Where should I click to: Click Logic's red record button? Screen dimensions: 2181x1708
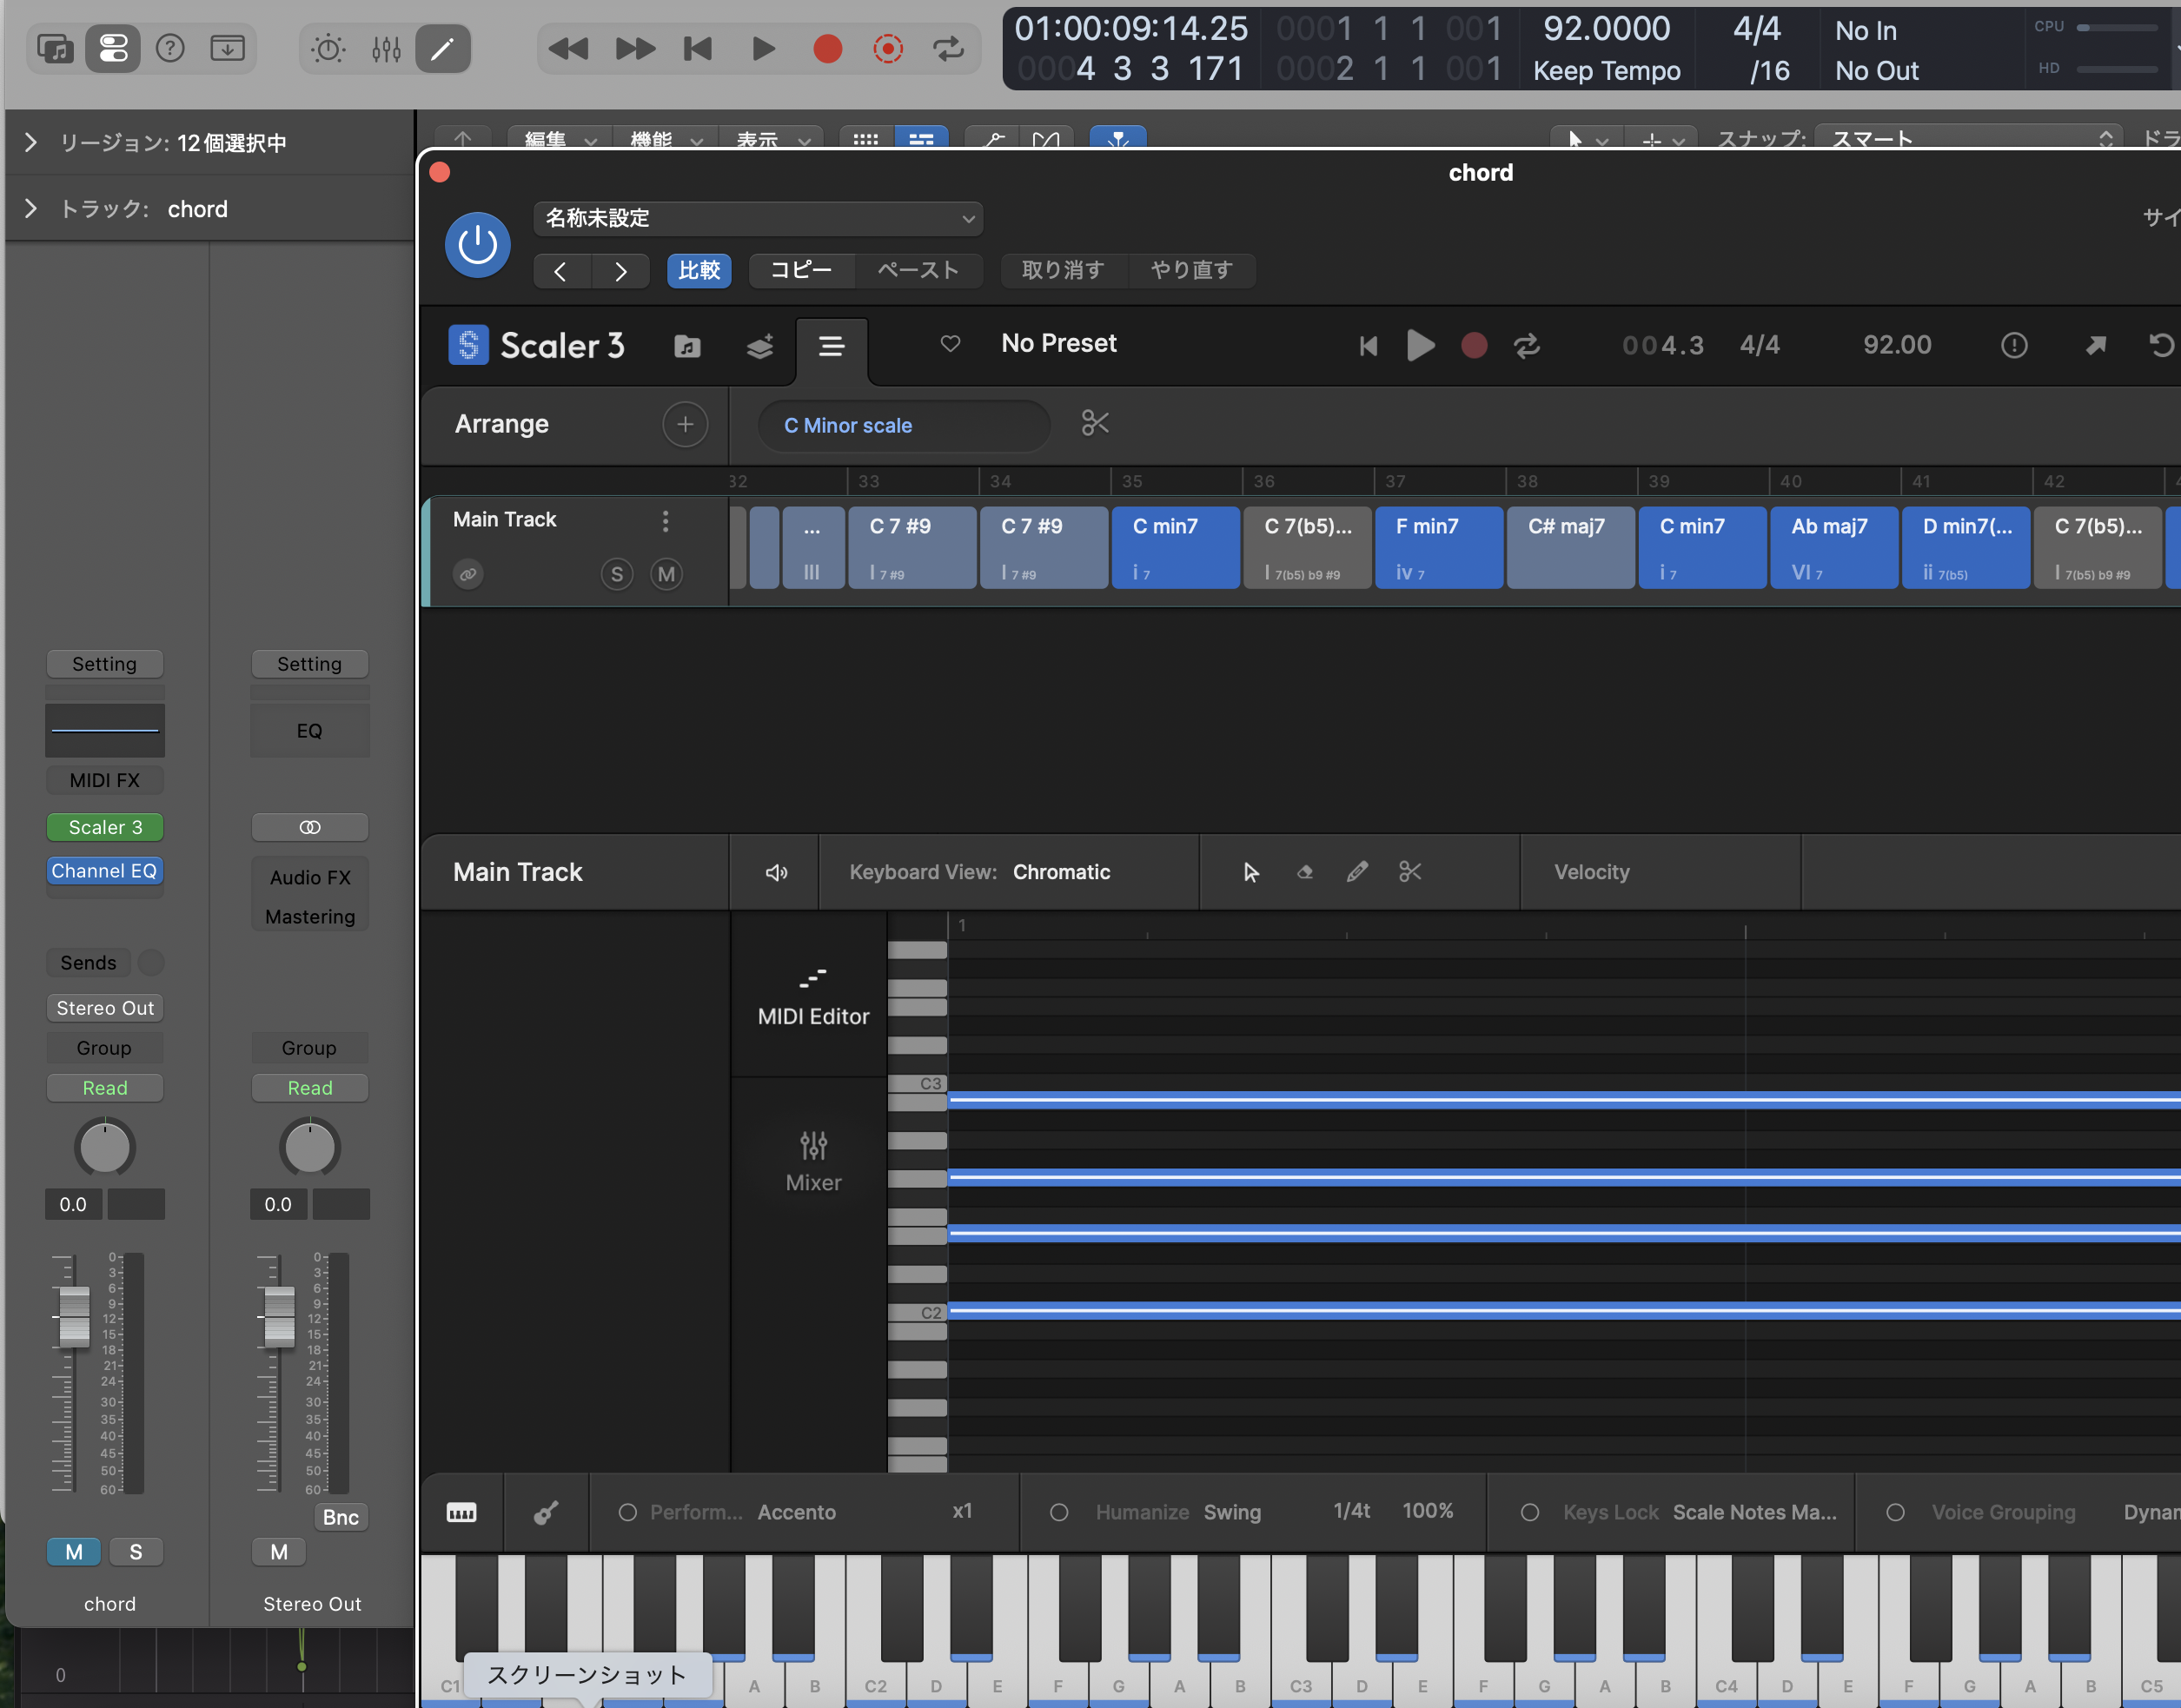point(828,48)
